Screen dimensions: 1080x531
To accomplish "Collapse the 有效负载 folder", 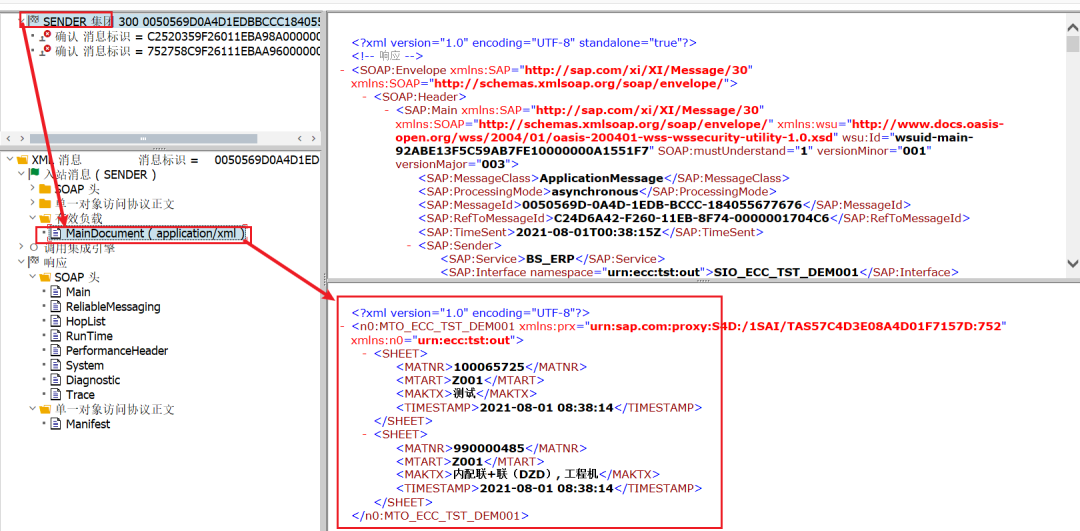I will click(x=32, y=218).
